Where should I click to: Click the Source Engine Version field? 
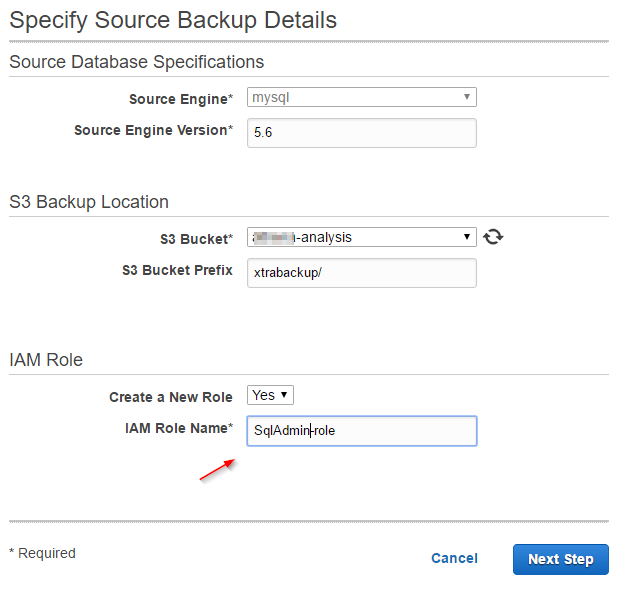(x=361, y=133)
